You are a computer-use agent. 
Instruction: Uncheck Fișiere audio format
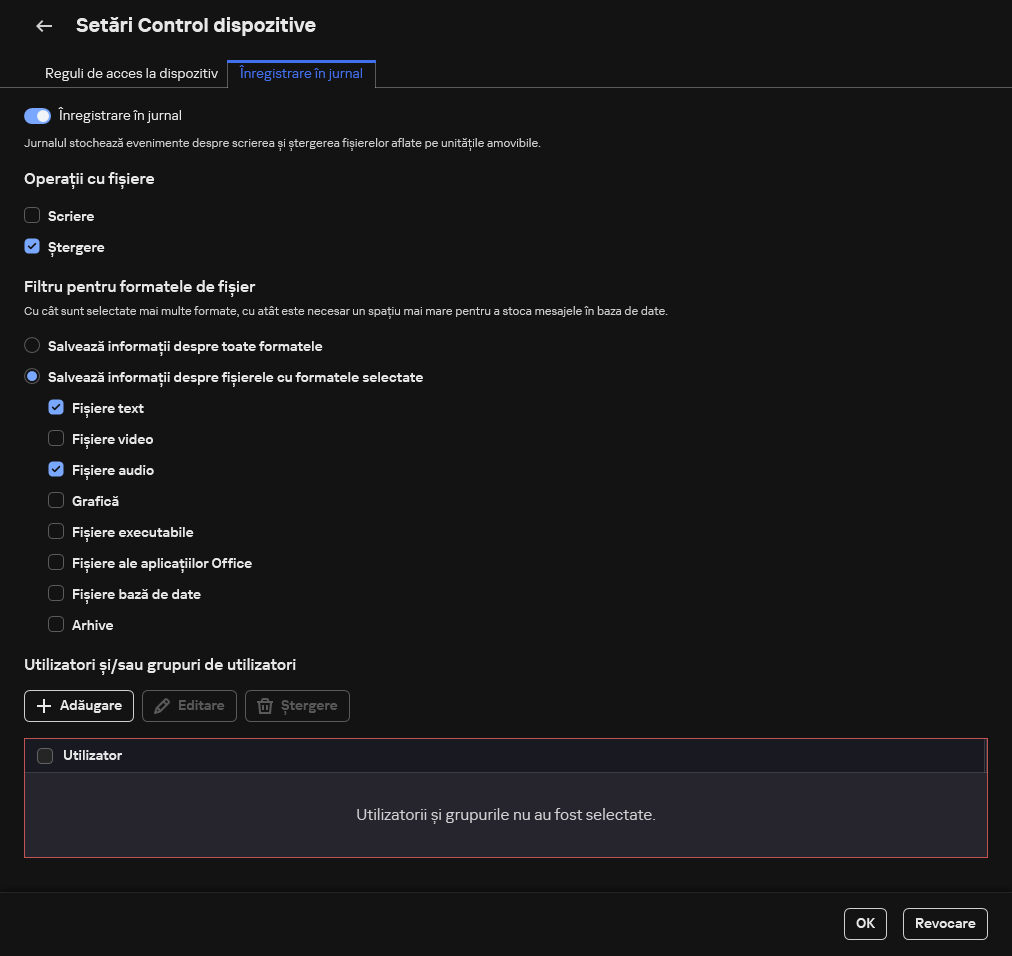click(56, 470)
